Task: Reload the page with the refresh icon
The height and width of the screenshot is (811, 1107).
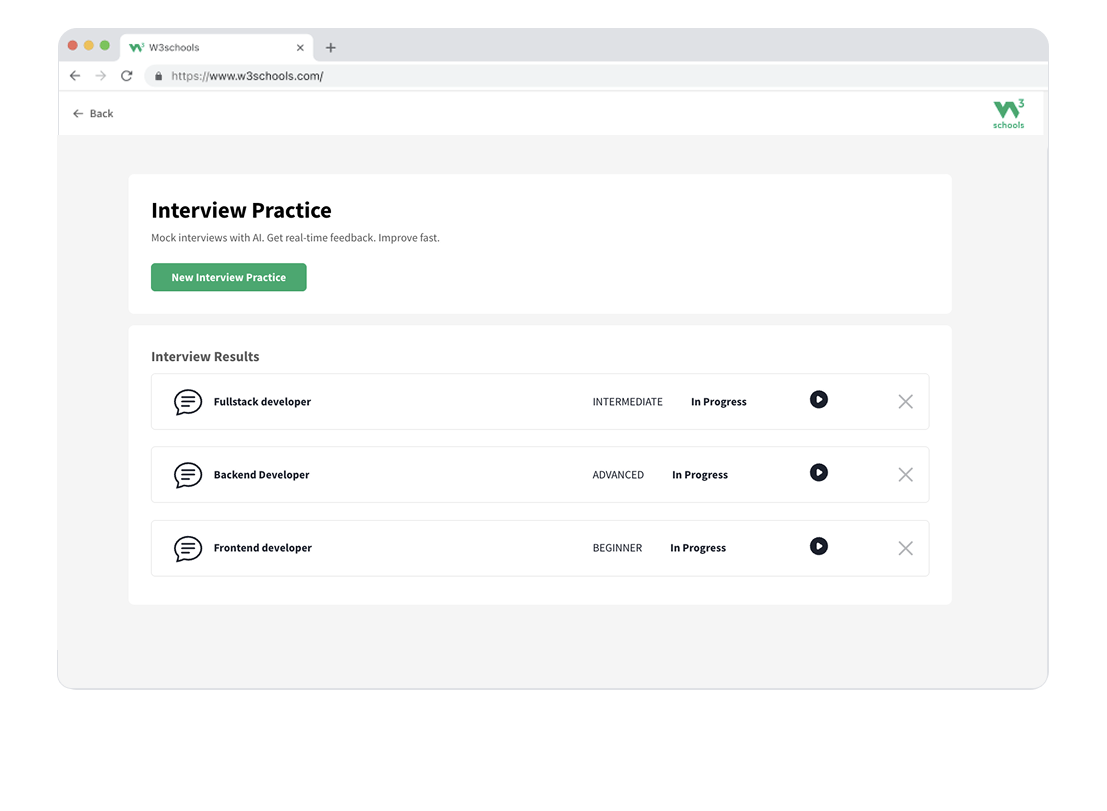Action: coord(127,76)
